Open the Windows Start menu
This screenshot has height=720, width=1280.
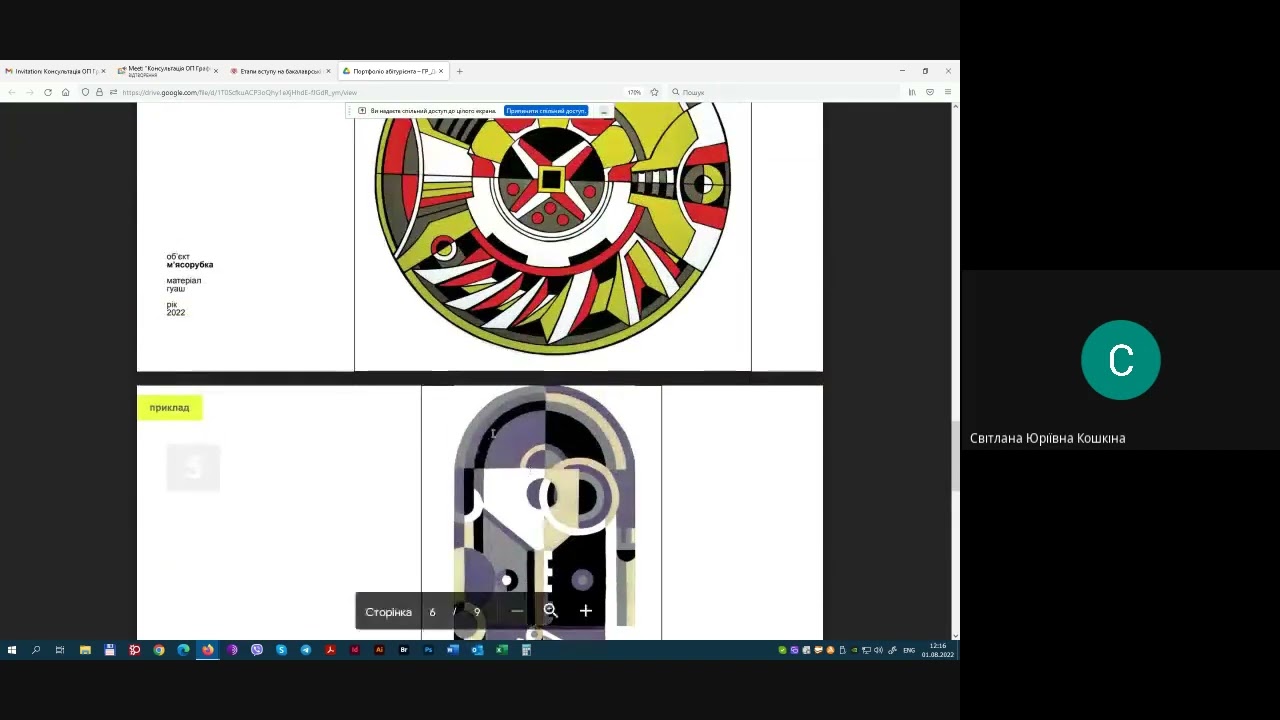coord(12,650)
